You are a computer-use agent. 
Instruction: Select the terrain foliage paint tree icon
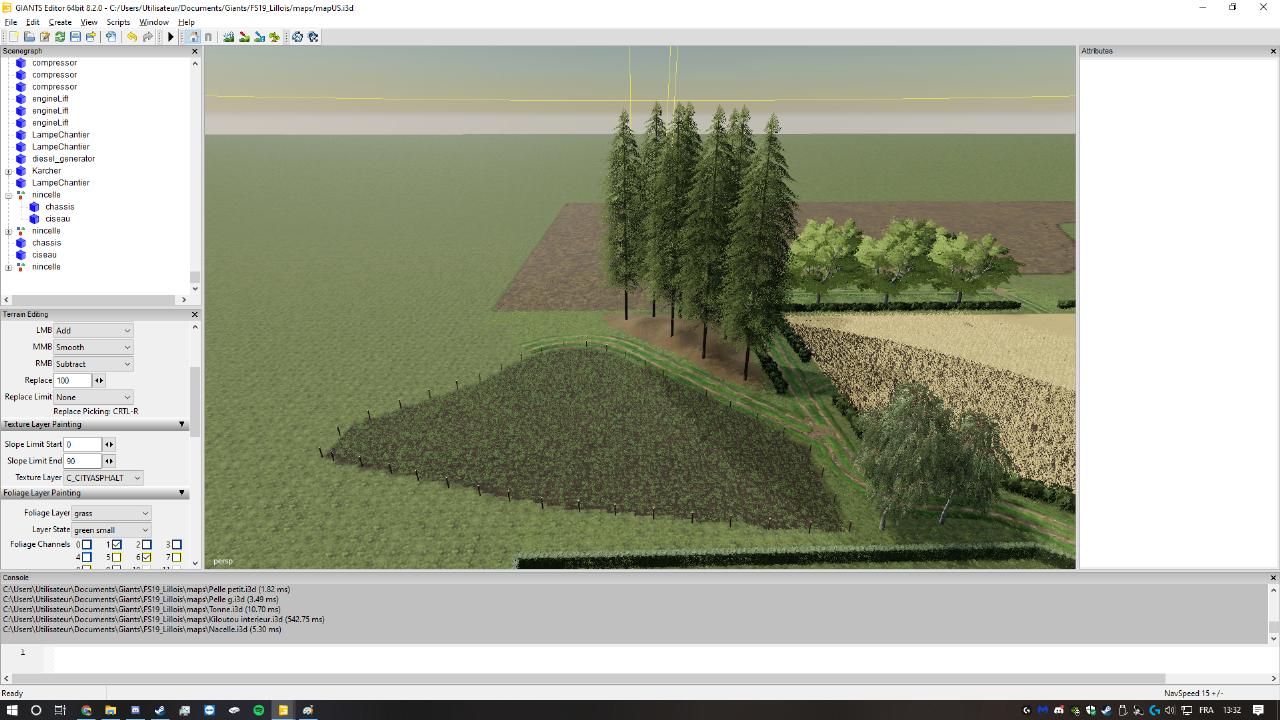[x=274, y=37]
